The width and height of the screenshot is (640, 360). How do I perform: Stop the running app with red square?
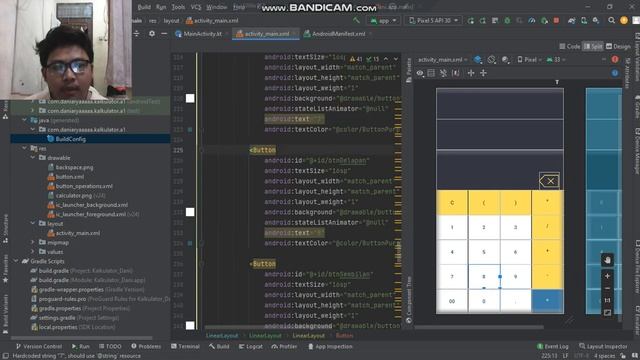coord(556,20)
